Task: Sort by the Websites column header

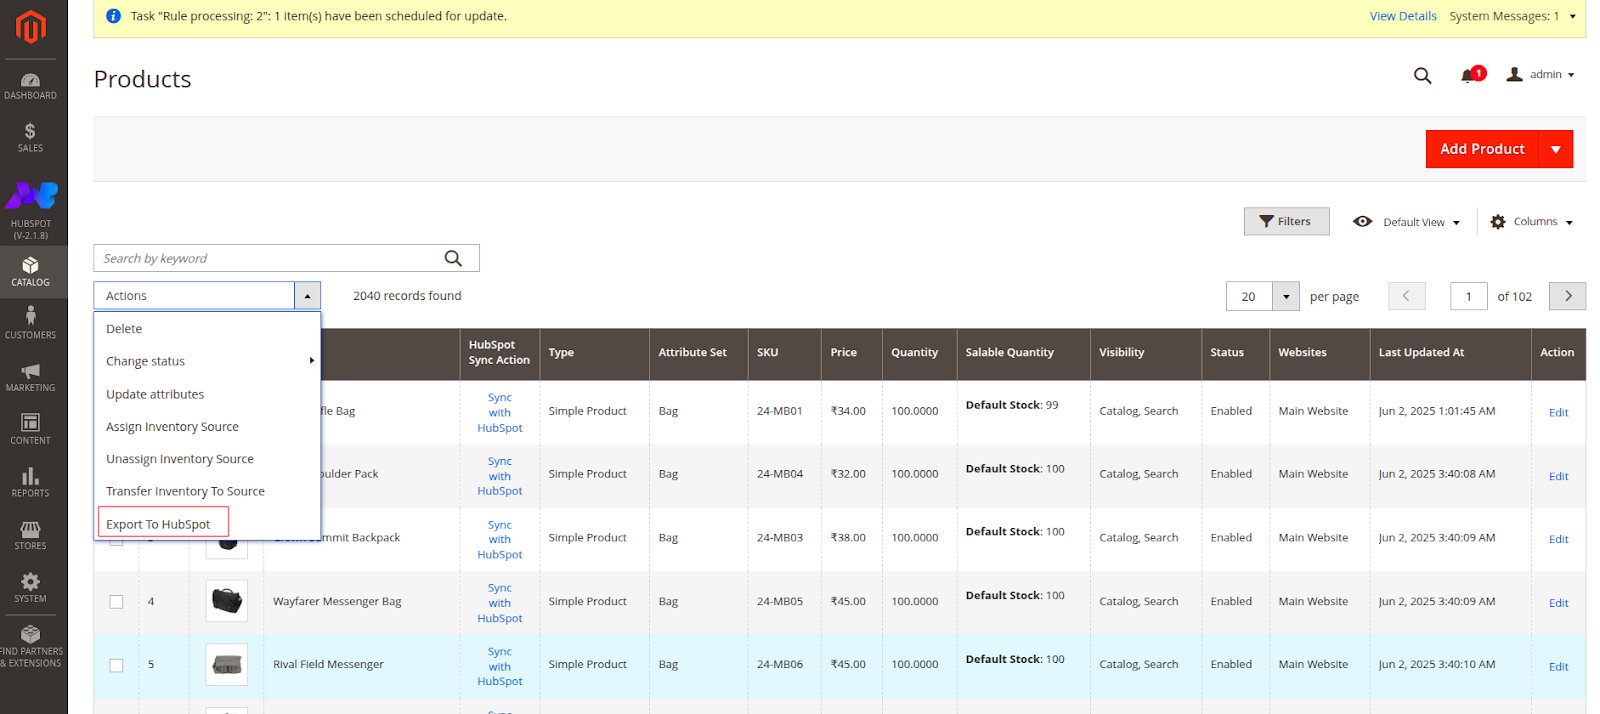Action: 1319,353
